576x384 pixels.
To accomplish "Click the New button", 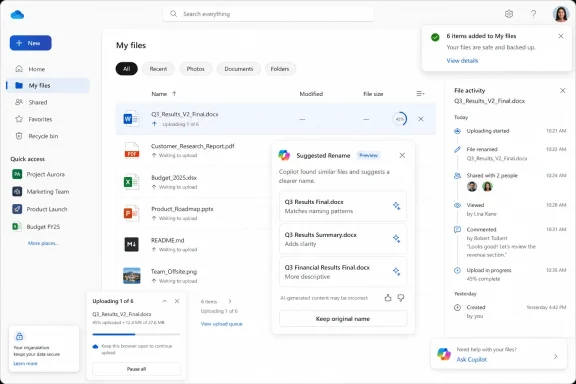I will coord(30,43).
